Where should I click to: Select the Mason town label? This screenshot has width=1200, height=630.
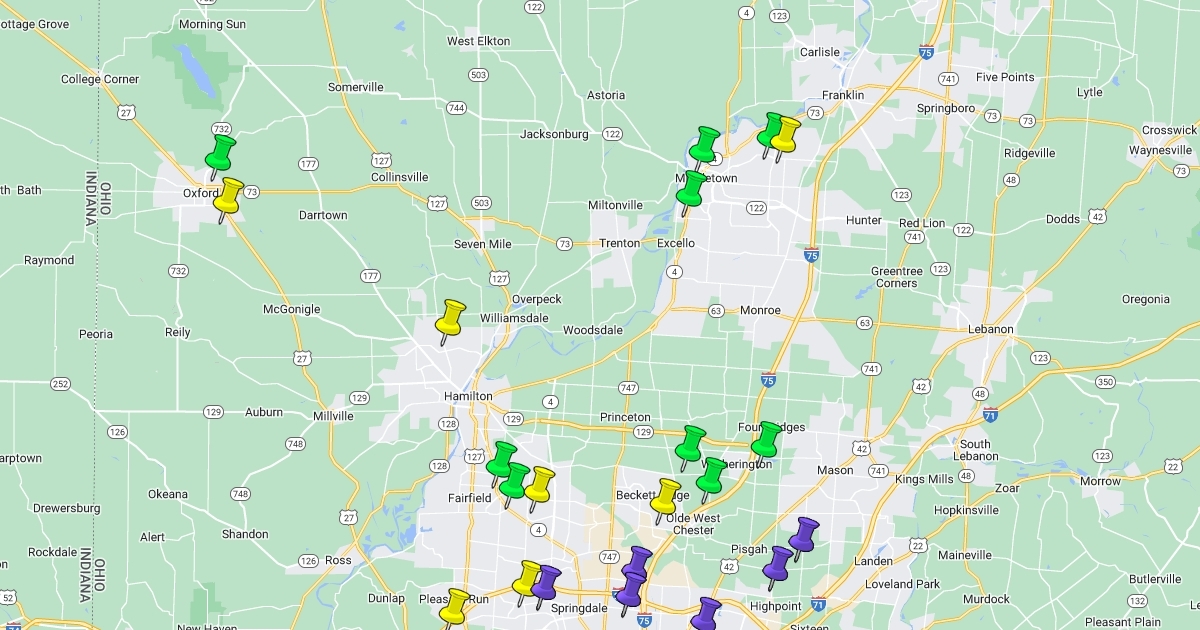tap(834, 470)
